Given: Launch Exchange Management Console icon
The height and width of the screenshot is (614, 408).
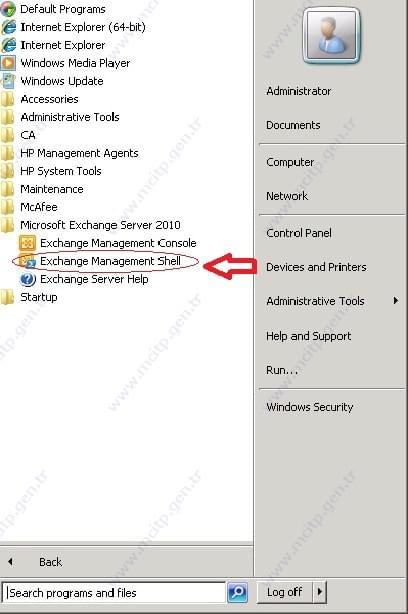Looking at the screenshot, I should pyautogui.click(x=27, y=243).
